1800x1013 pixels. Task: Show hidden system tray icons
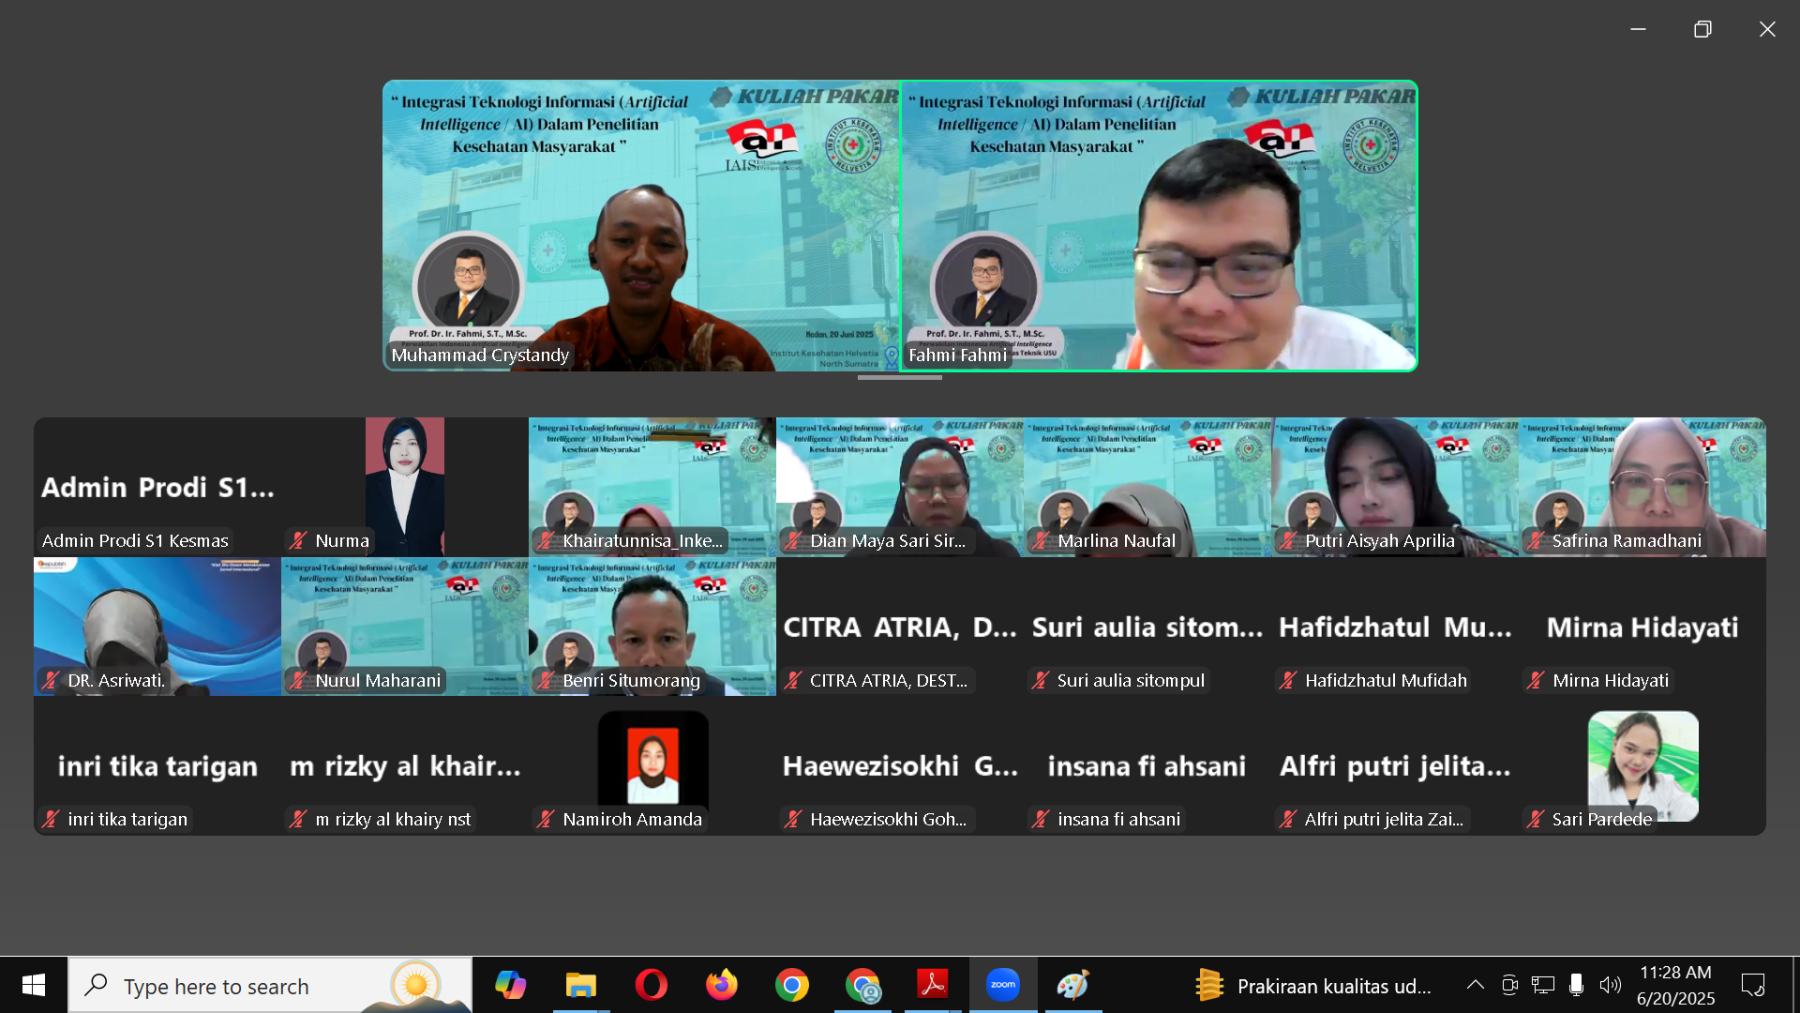coord(1475,985)
